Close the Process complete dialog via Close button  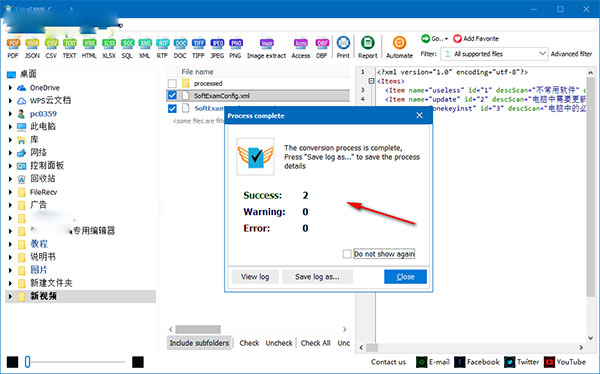(x=405, y=277)
